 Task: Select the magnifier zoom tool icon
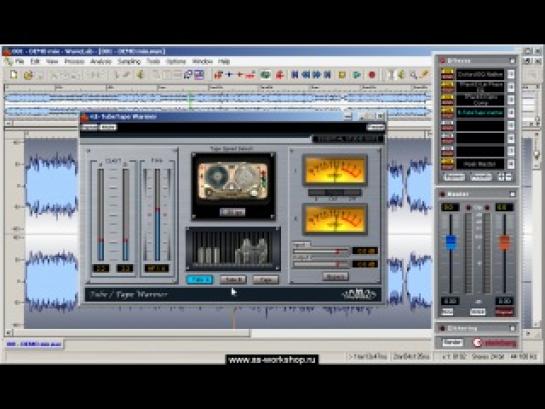point(413,75)
